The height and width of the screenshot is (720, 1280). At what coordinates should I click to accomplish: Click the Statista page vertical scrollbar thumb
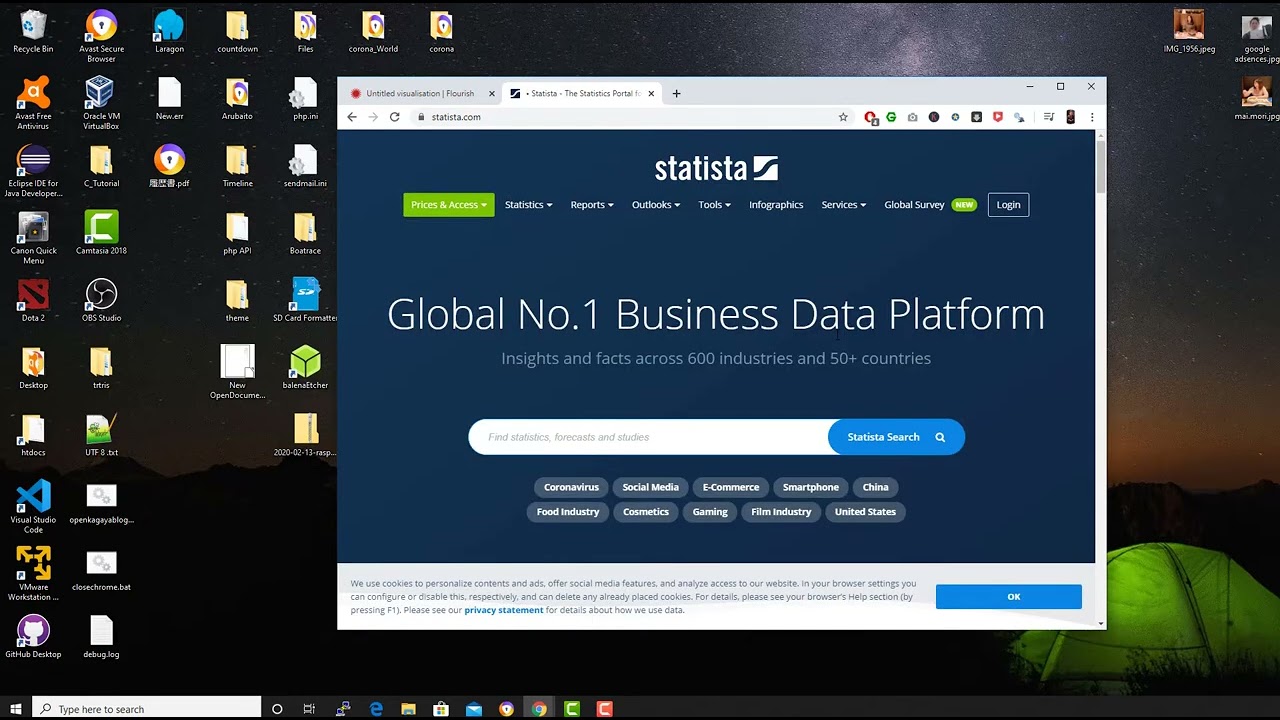pyautogui.click(x=1101, y=167)
